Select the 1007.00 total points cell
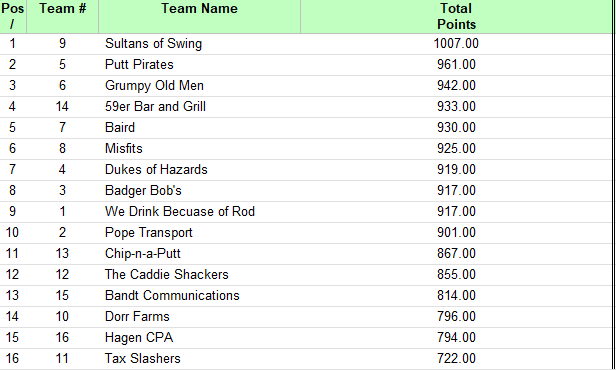Screen dimensions: 616x370 click(456, 44)
